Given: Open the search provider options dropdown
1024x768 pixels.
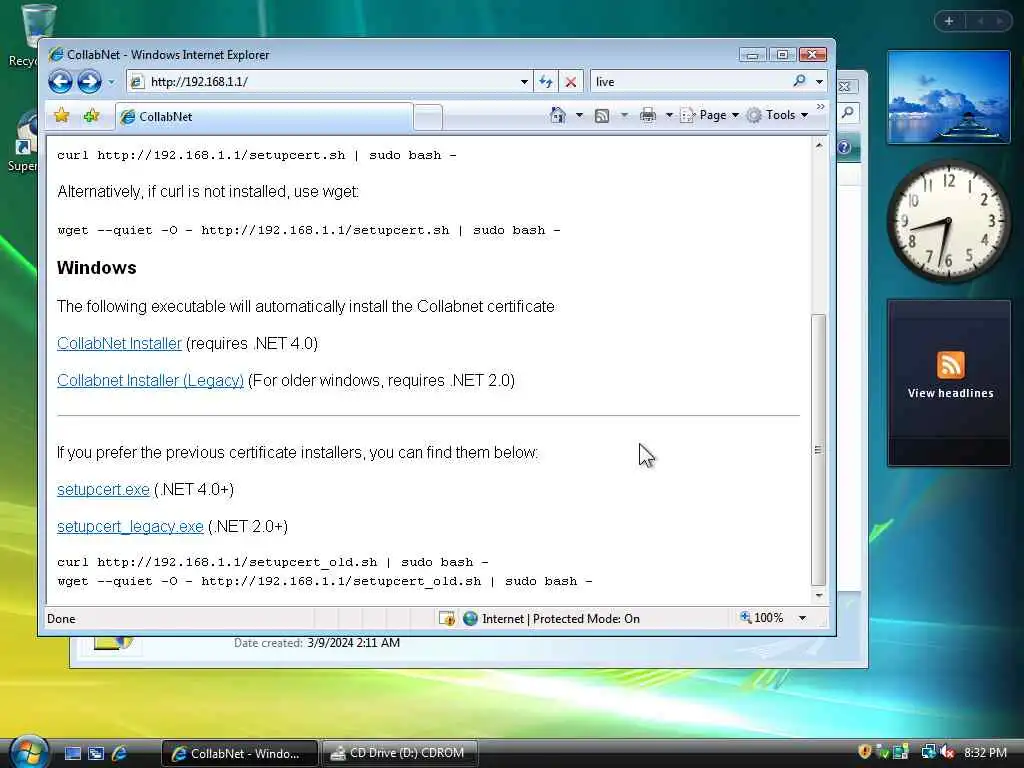Looking at the screenshot, I should (819, 82).
